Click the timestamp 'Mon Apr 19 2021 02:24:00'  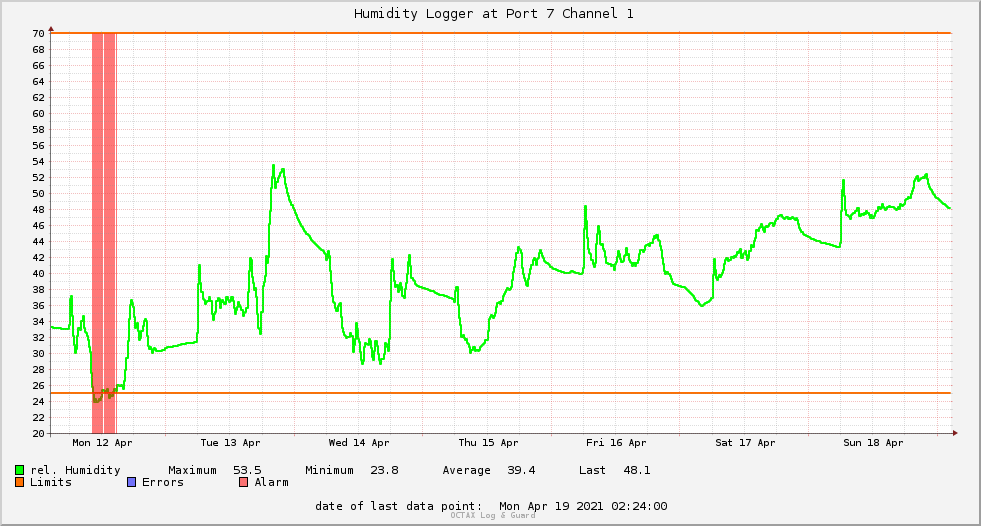click(583, 506)
